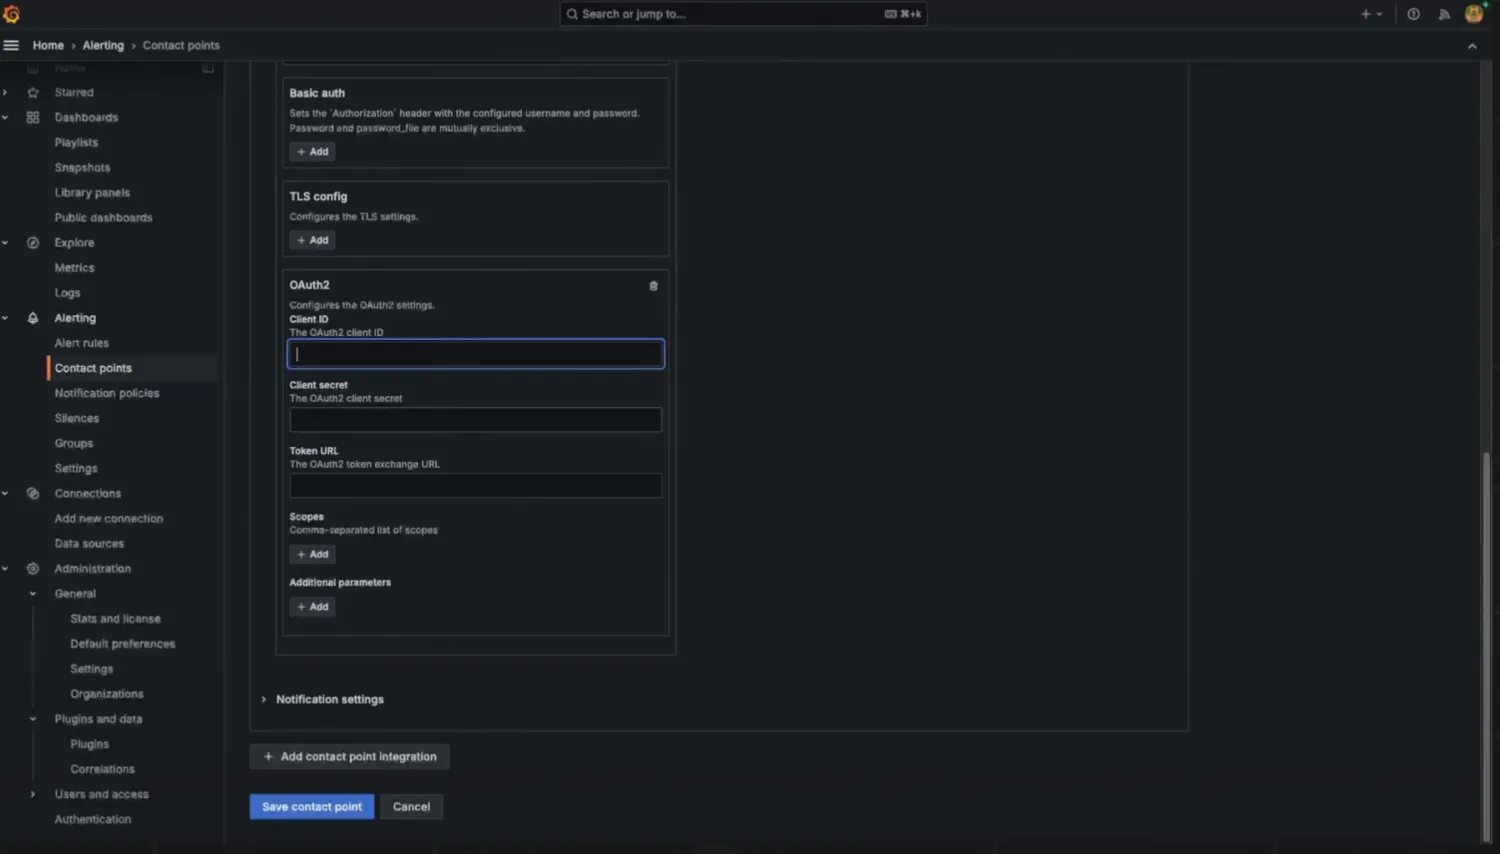Viewport: 1500px width, 854px height.
Task: Click the Explore compass icon
Action: point(33,243)
